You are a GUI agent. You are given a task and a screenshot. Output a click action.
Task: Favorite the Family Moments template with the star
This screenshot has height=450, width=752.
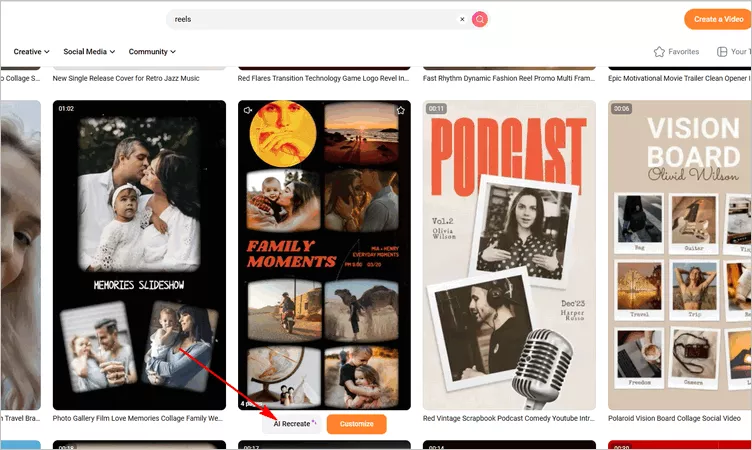[401, 110]
